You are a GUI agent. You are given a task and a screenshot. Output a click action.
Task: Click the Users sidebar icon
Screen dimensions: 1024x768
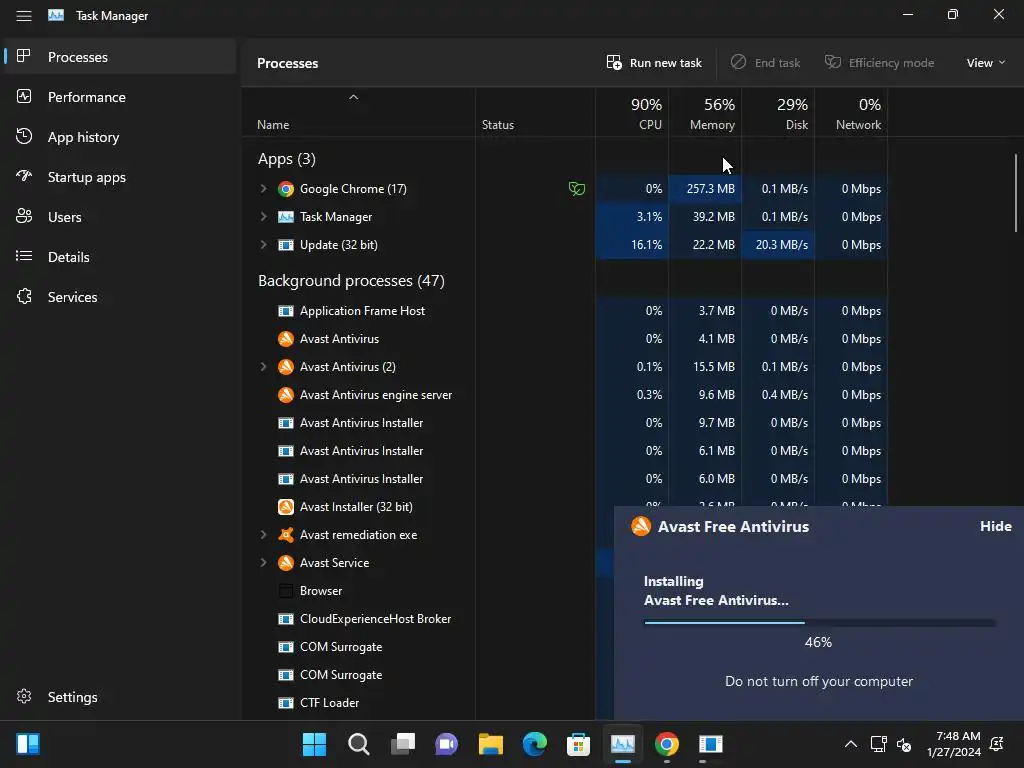click(24, 216)
